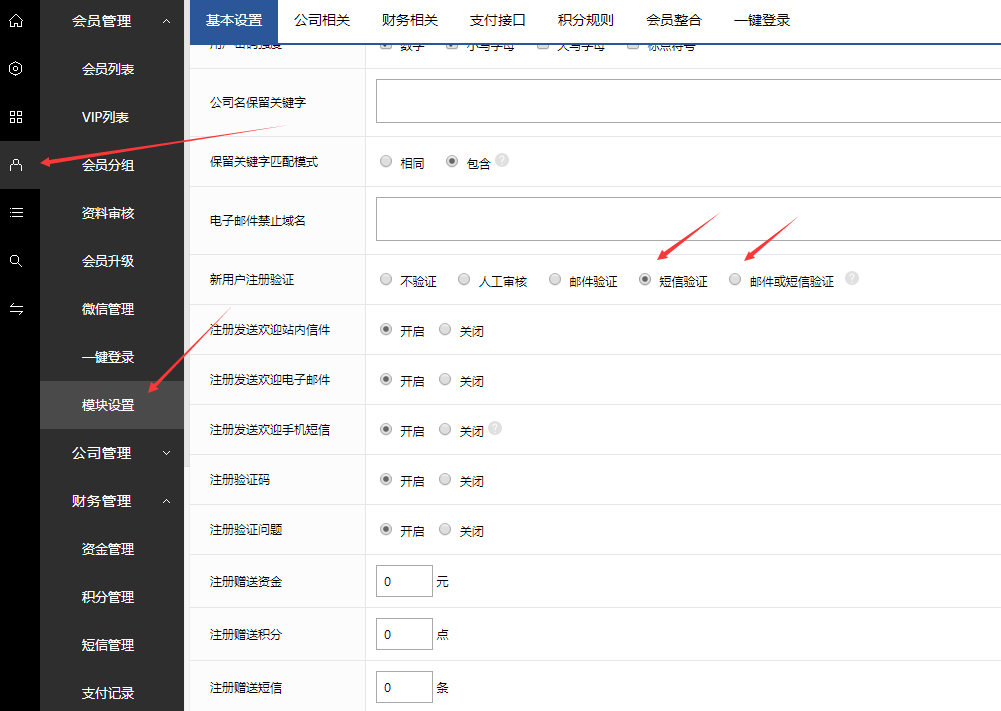This screenshot has height=711, width=1001.
Task: Select the member user icon in rail
Action: point(15,165)
